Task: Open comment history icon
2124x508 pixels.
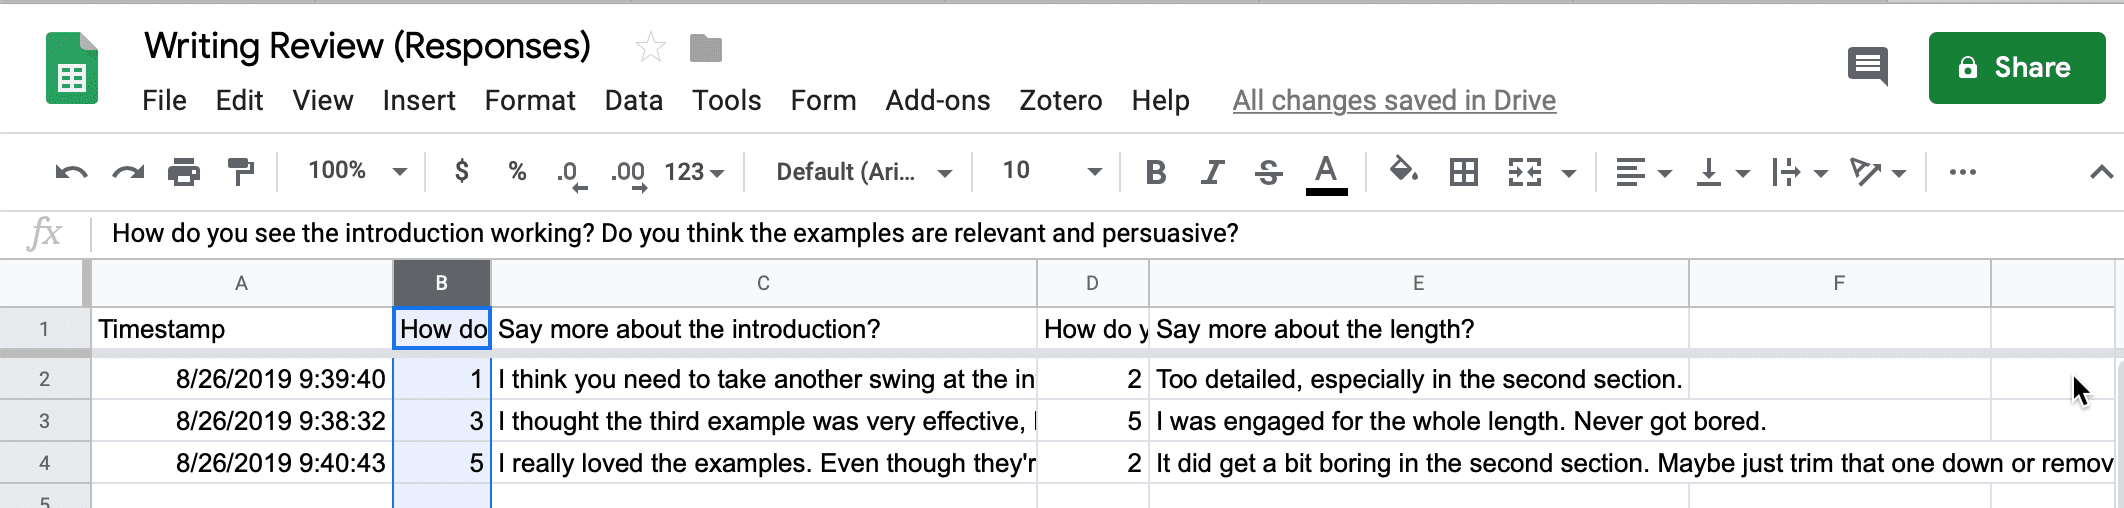Action: [1867, 67]
